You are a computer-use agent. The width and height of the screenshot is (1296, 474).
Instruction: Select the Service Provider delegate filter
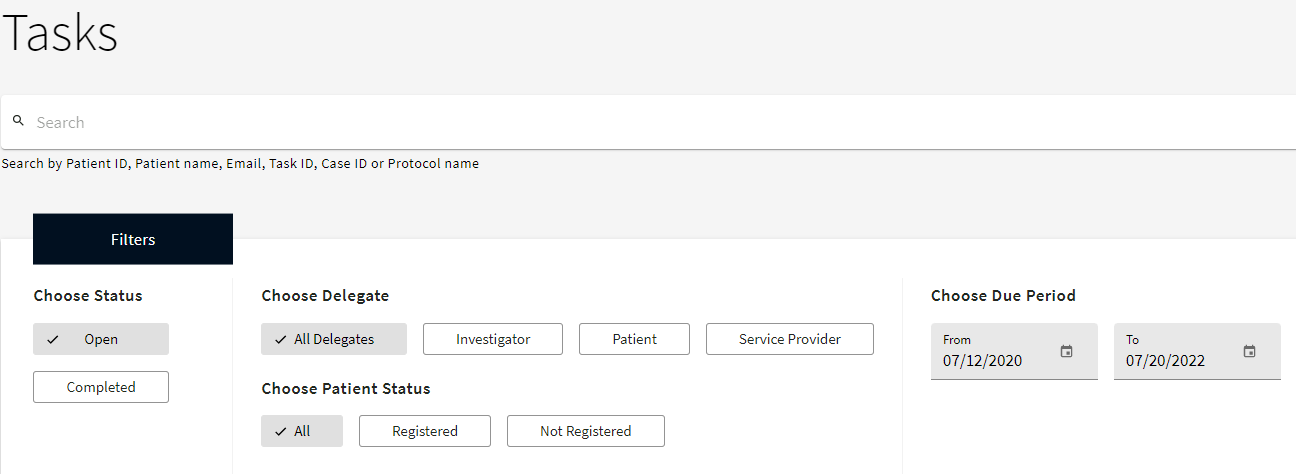point(789,339)
